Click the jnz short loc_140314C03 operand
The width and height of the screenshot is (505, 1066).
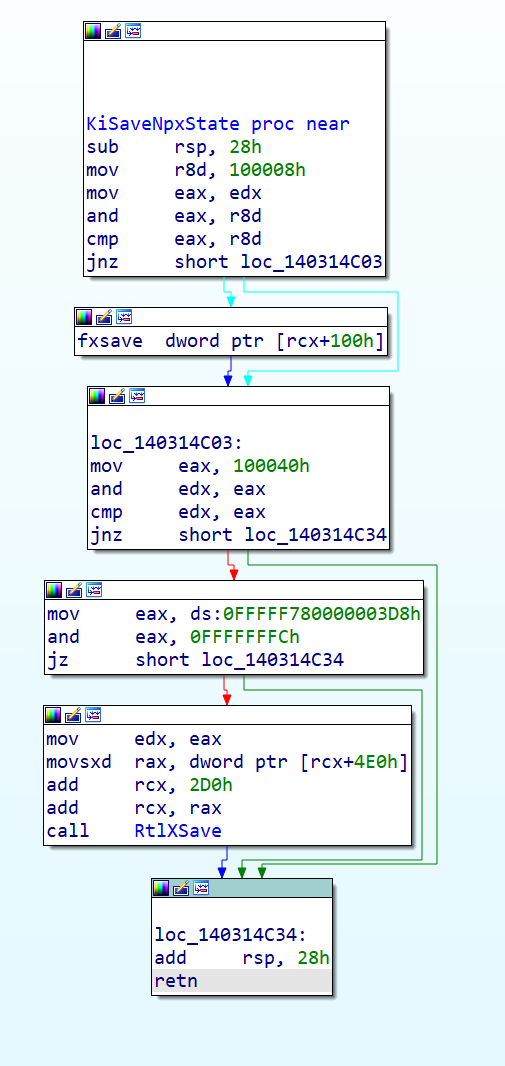[279, 262]
